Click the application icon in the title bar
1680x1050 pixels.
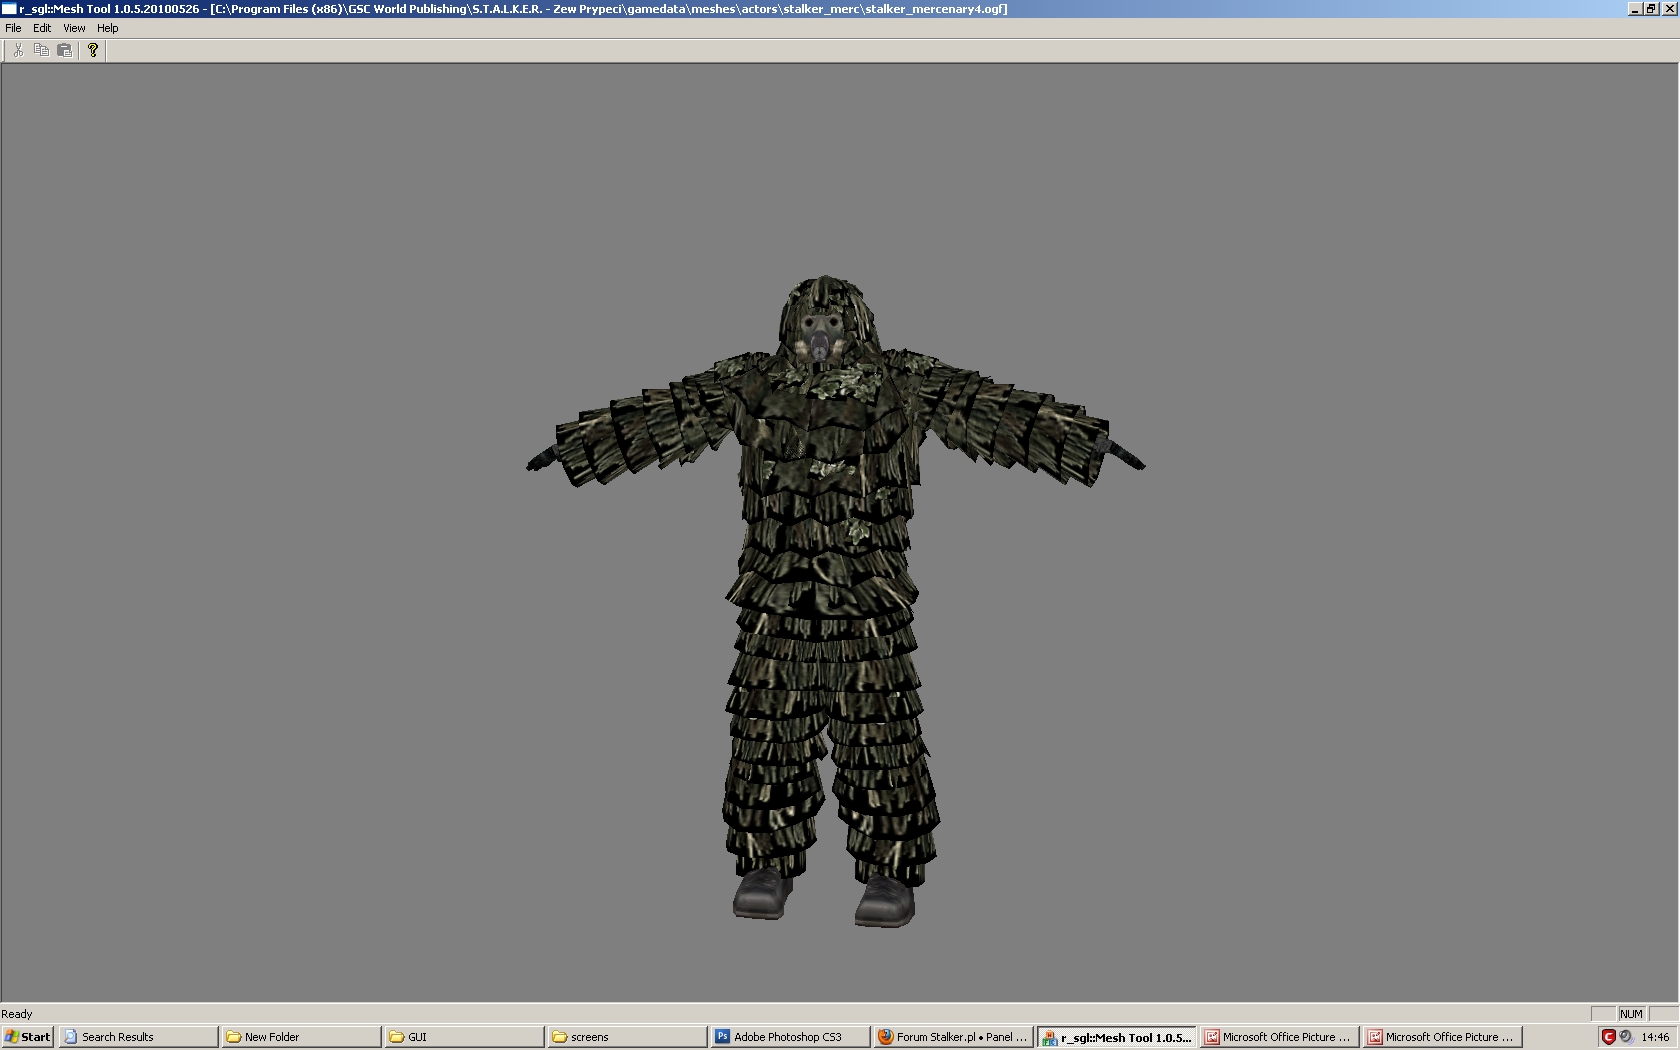click(9, 9)
